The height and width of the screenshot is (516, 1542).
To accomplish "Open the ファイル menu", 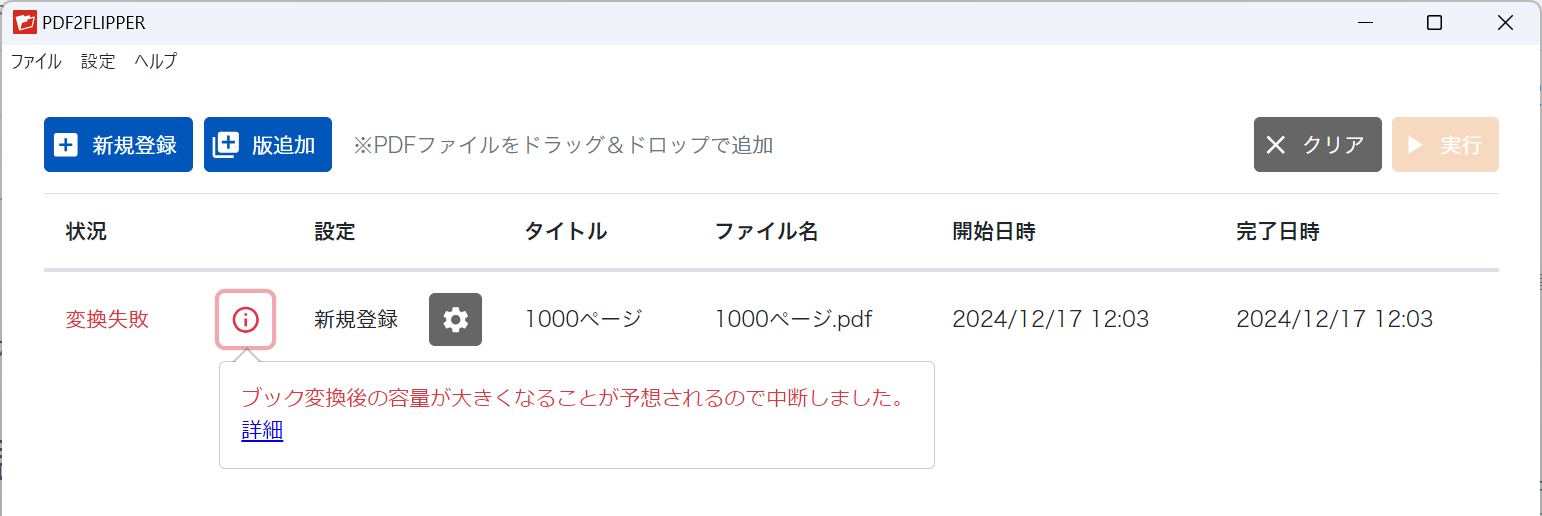I will 36,61.
